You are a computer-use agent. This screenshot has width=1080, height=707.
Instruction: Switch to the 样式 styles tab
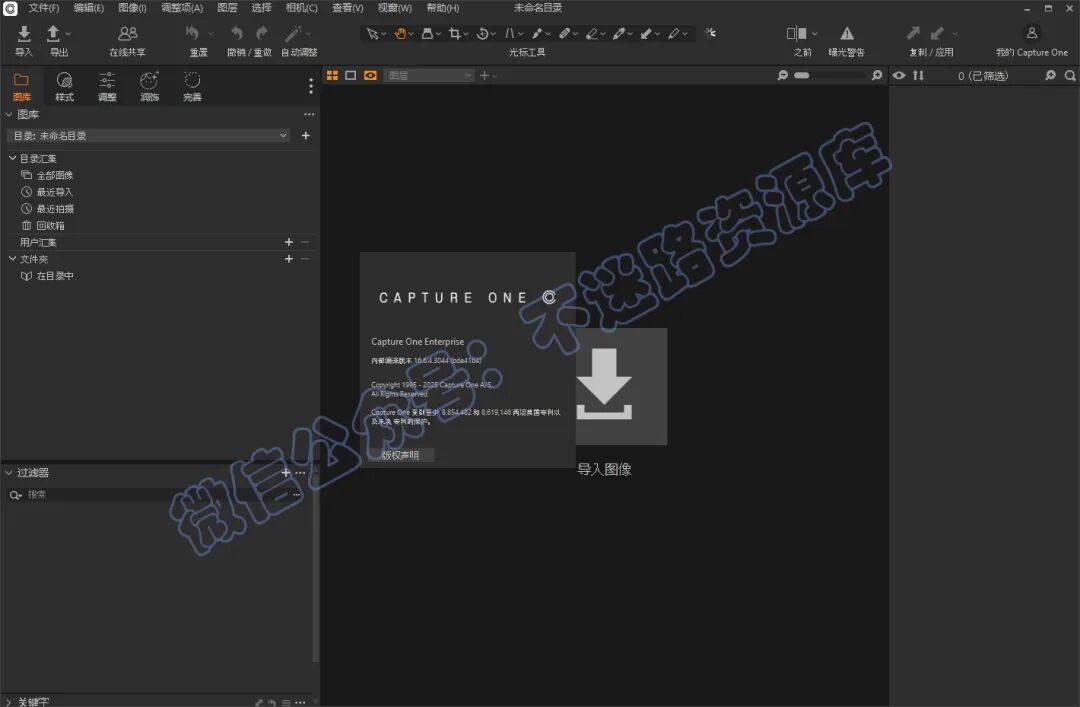click(64, 88)
